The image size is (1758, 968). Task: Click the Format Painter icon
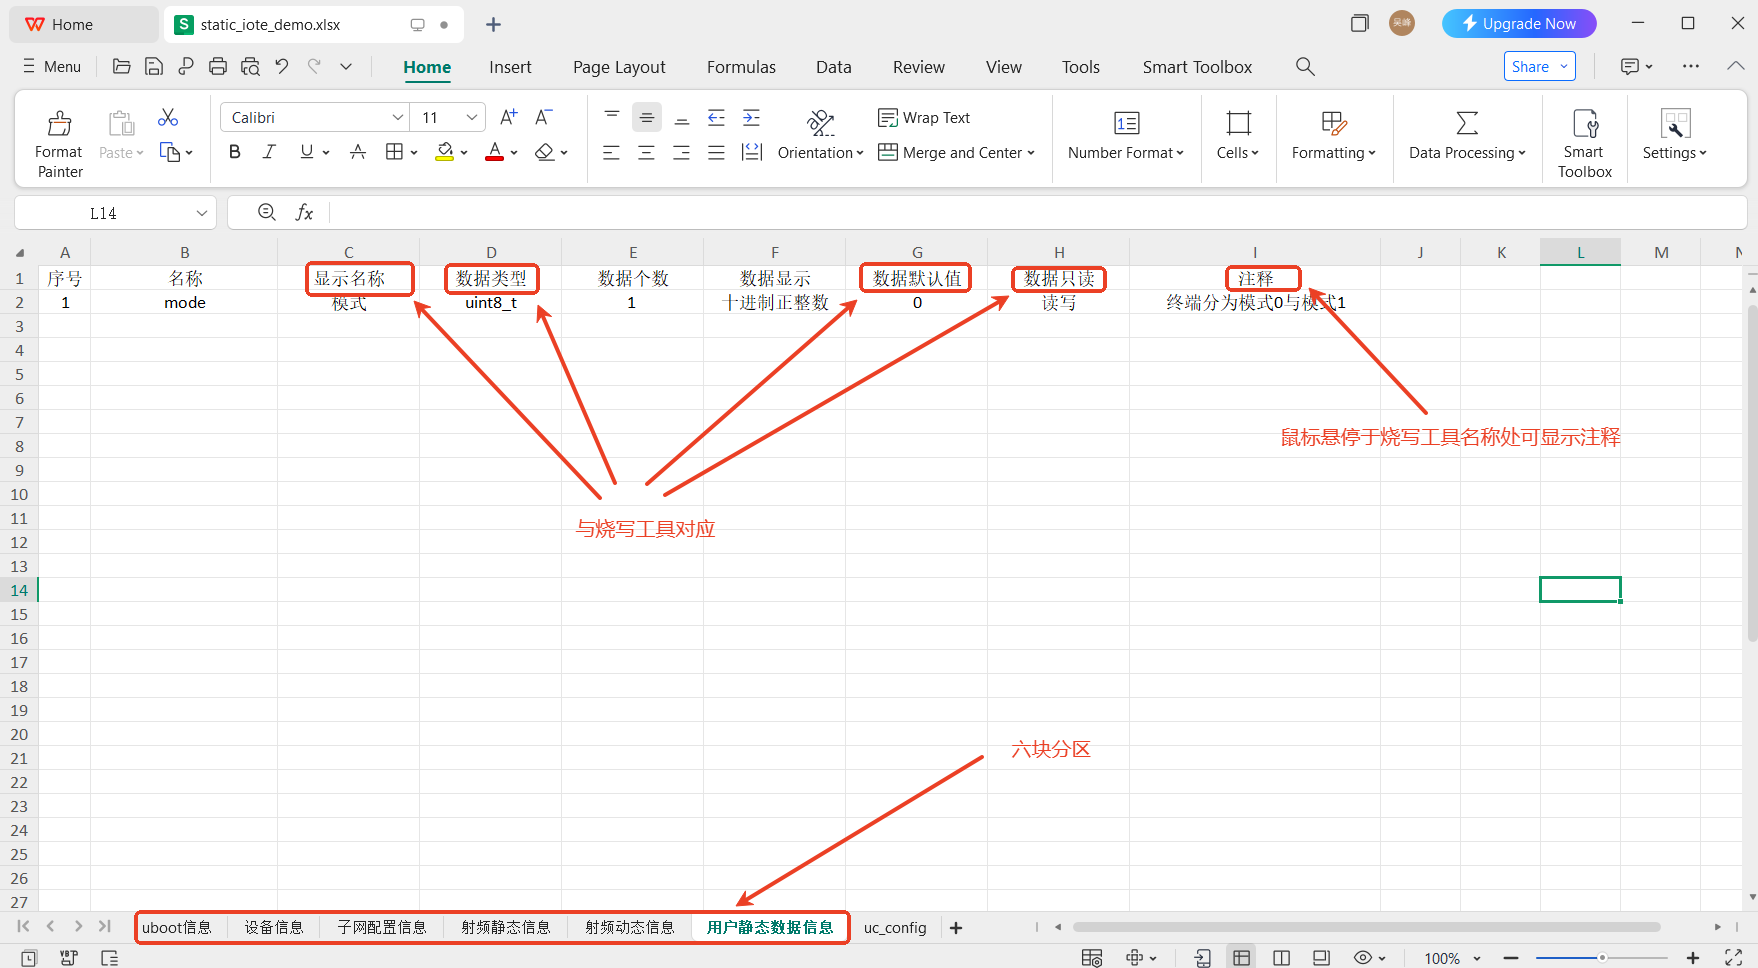point(59,123)
